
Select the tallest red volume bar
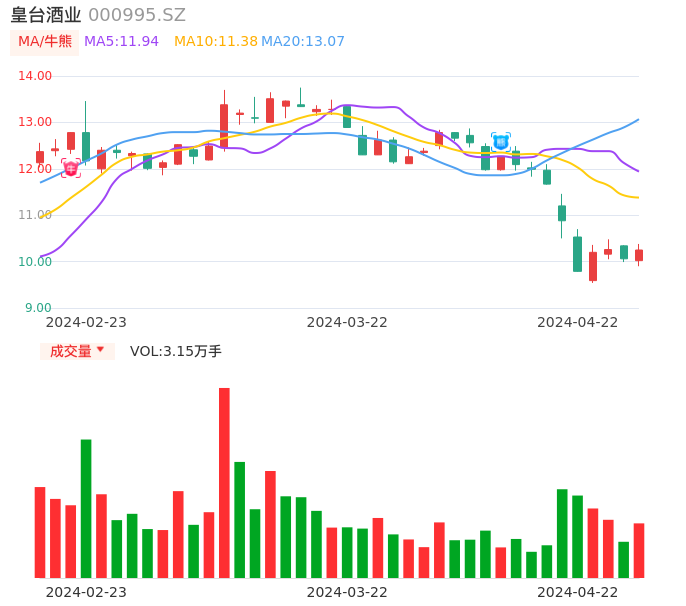224,482
